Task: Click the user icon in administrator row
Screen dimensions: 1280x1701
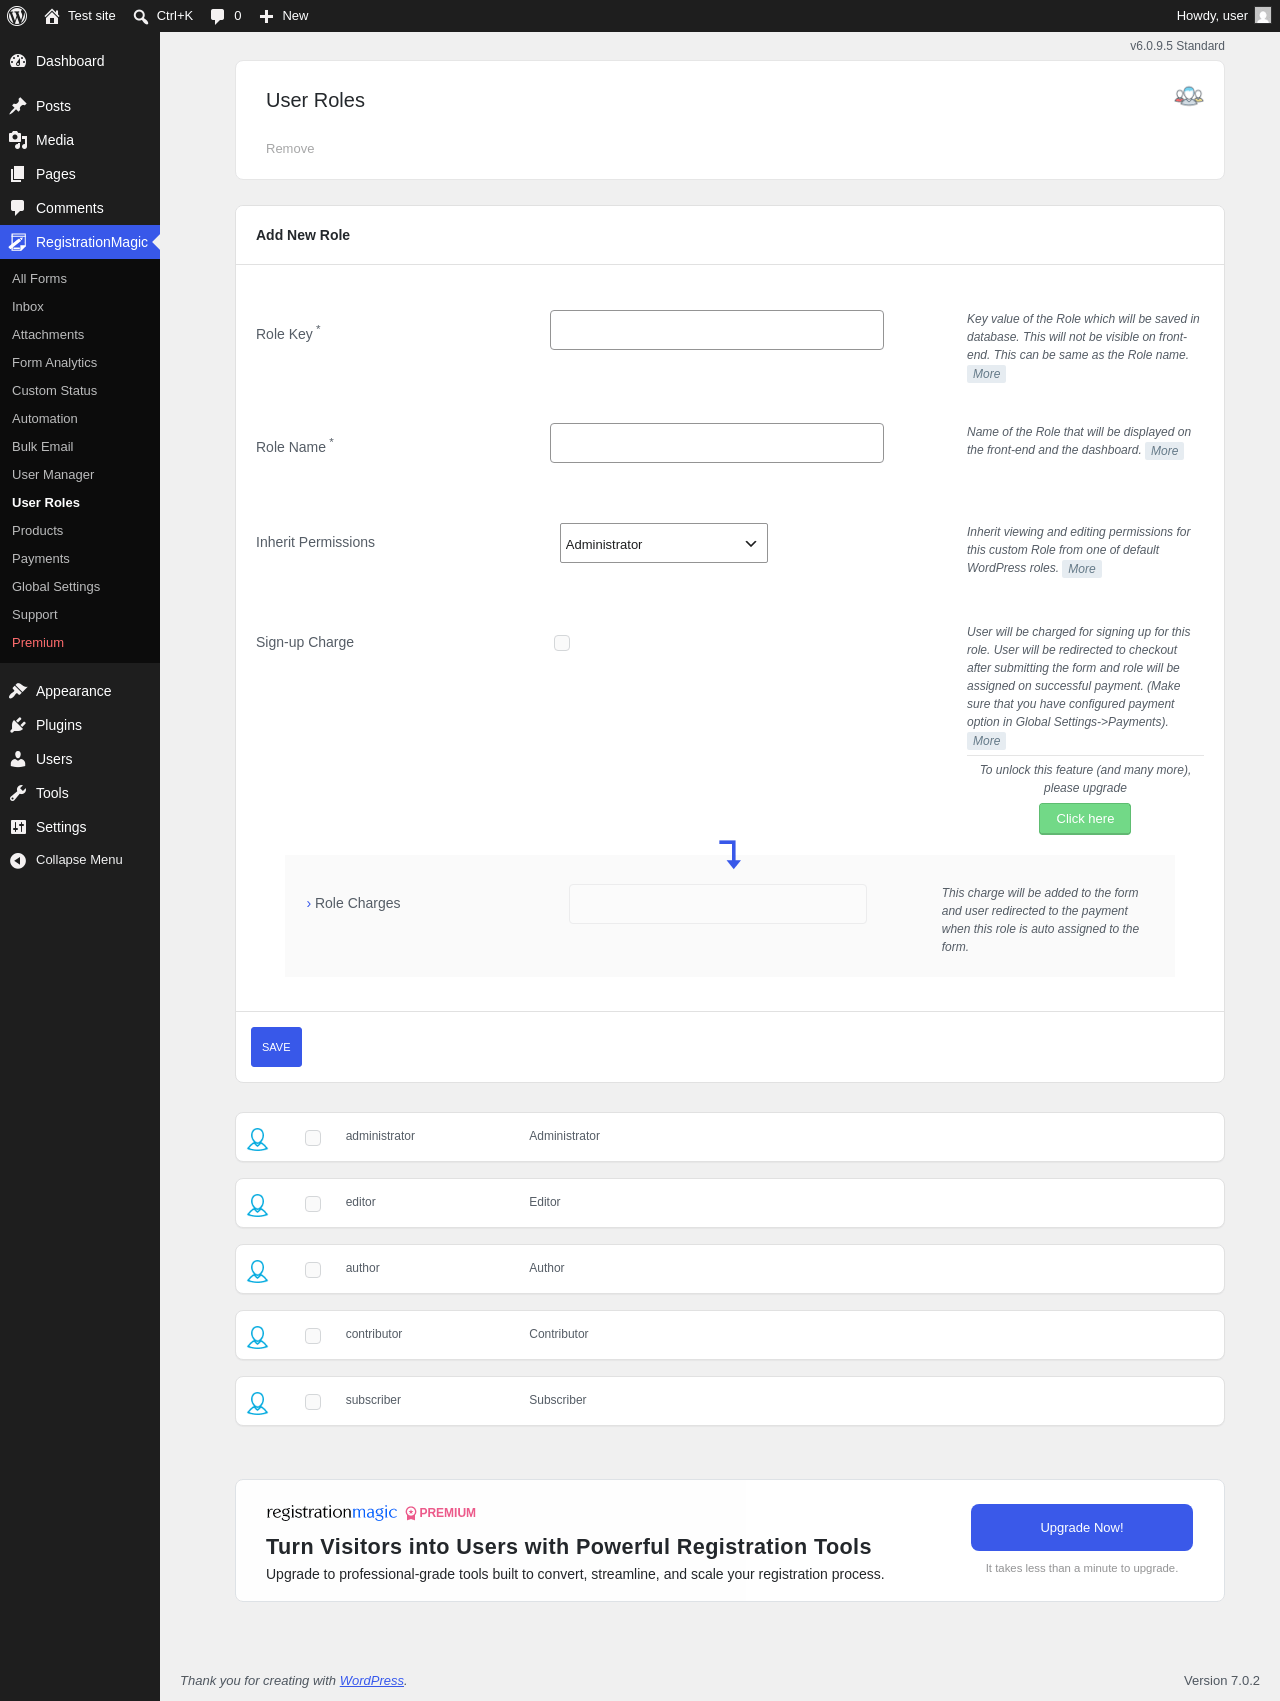Action: tap(258, 1139)
